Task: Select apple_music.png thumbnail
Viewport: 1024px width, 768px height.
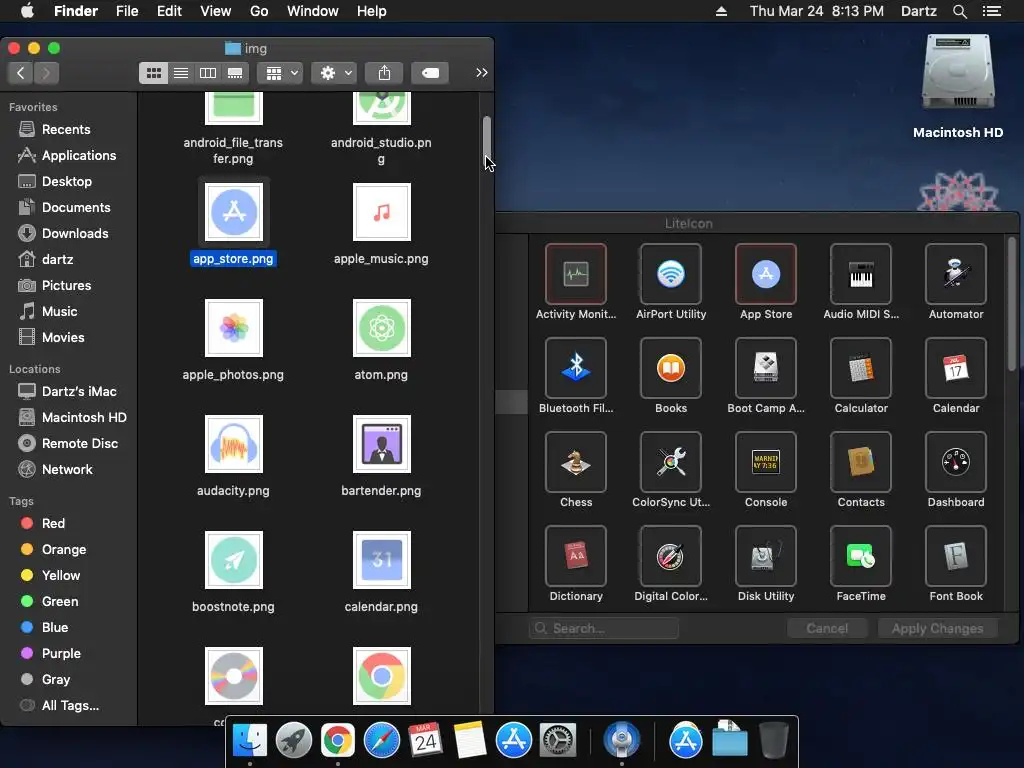Action: click(x=382, y=212)
